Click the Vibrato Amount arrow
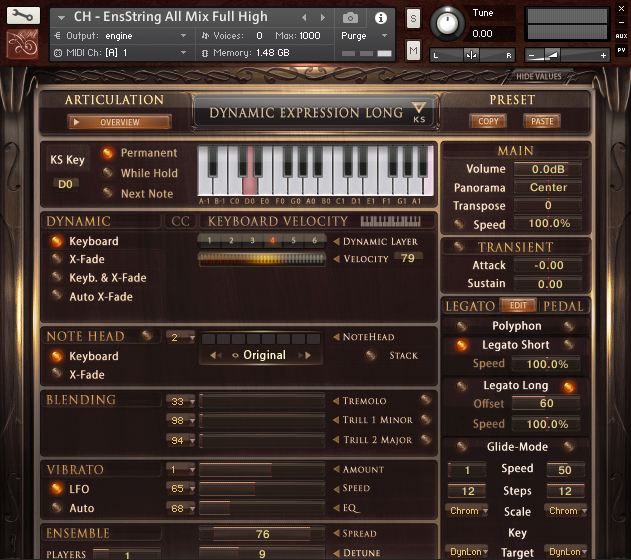The image size is (631, 560). 336,469
